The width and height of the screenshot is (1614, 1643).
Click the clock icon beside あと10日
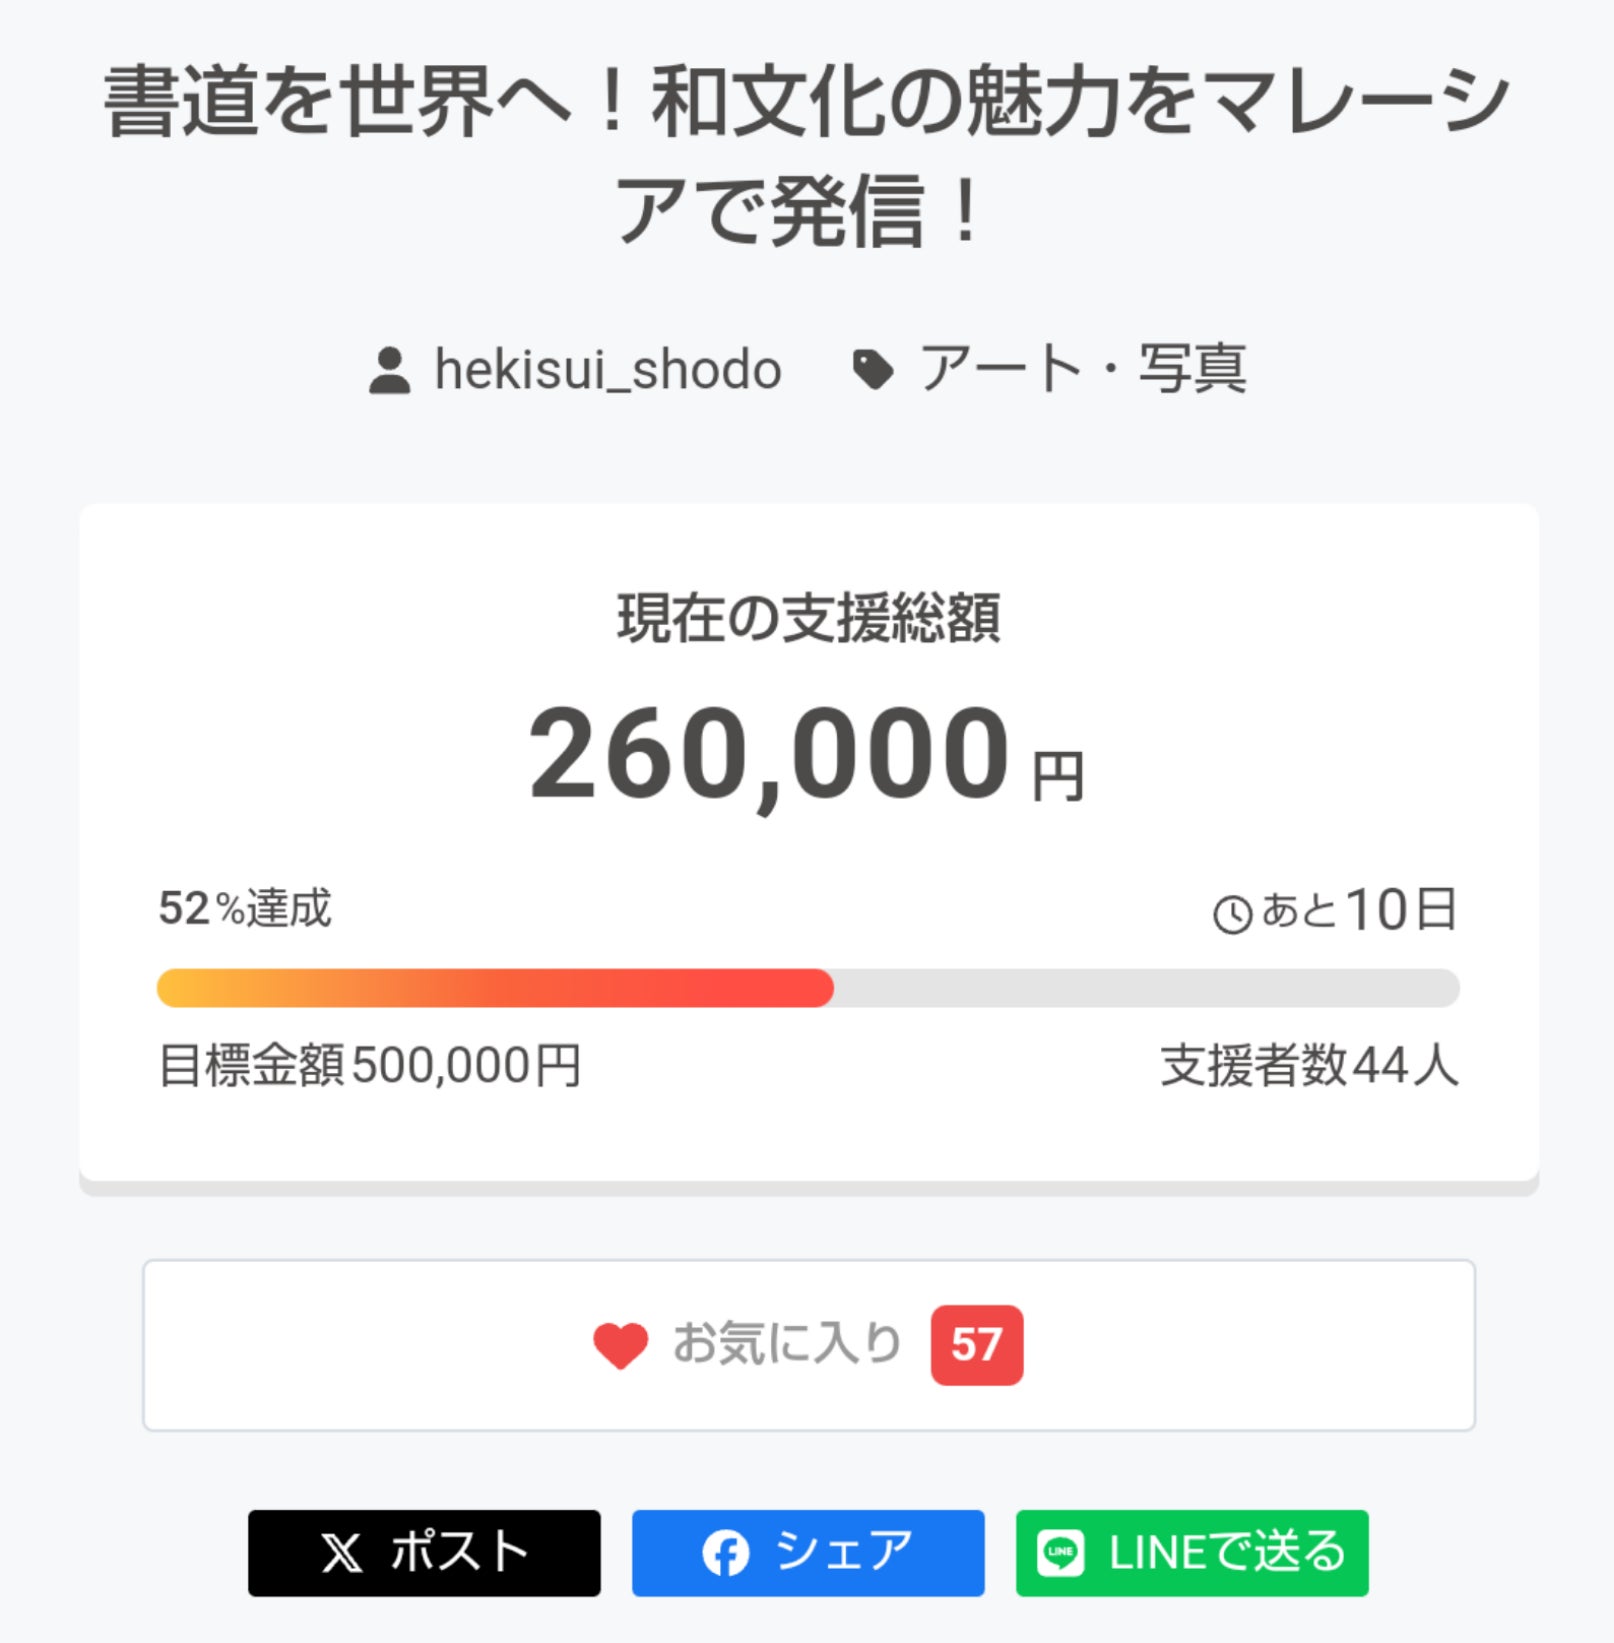[x=1232, y=914]
